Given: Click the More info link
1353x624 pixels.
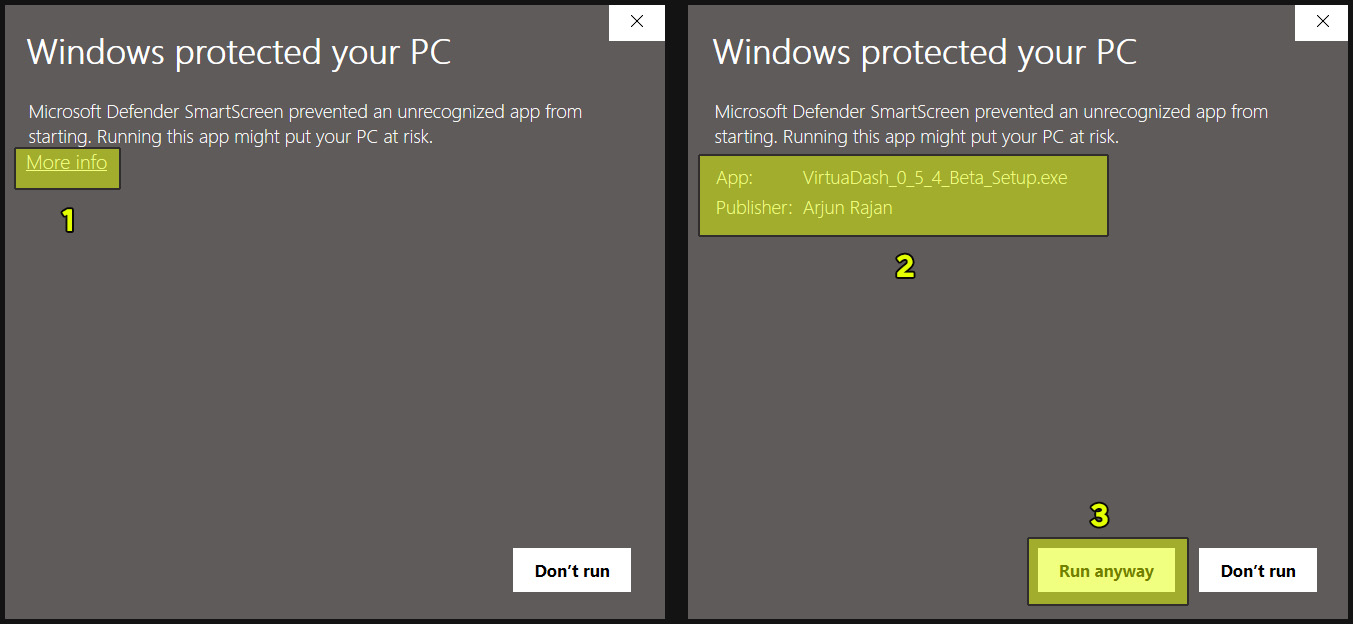Looking at the screenshot, I should tap(67, 163).
